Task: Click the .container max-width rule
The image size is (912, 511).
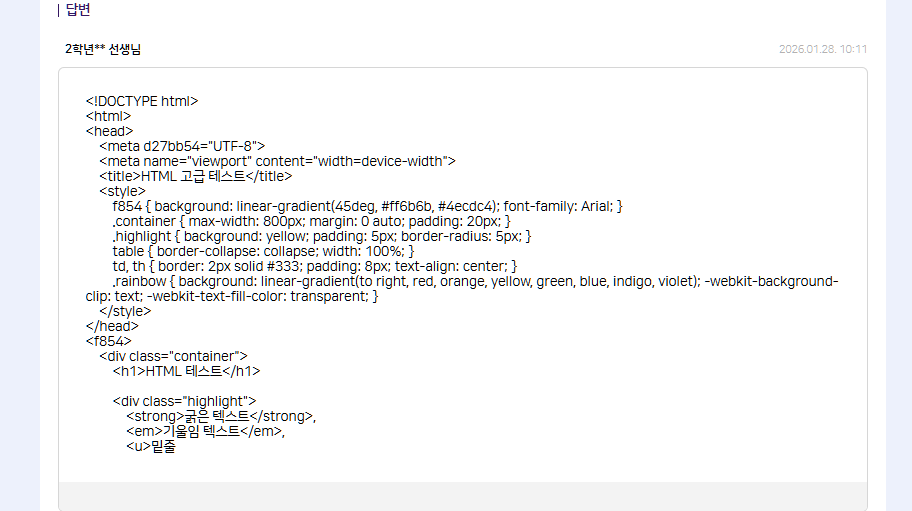Action: click(312, 221)
